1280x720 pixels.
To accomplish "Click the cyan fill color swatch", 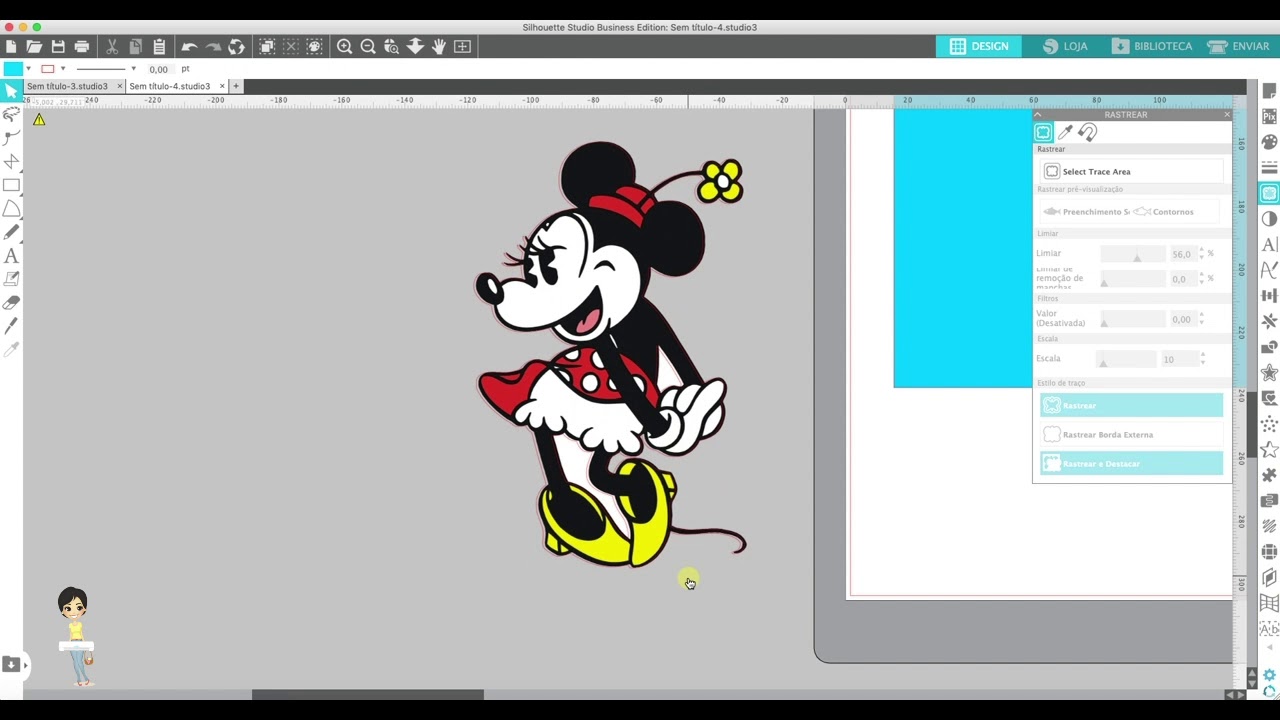I will pyautogui.click(x=13, y=69).
